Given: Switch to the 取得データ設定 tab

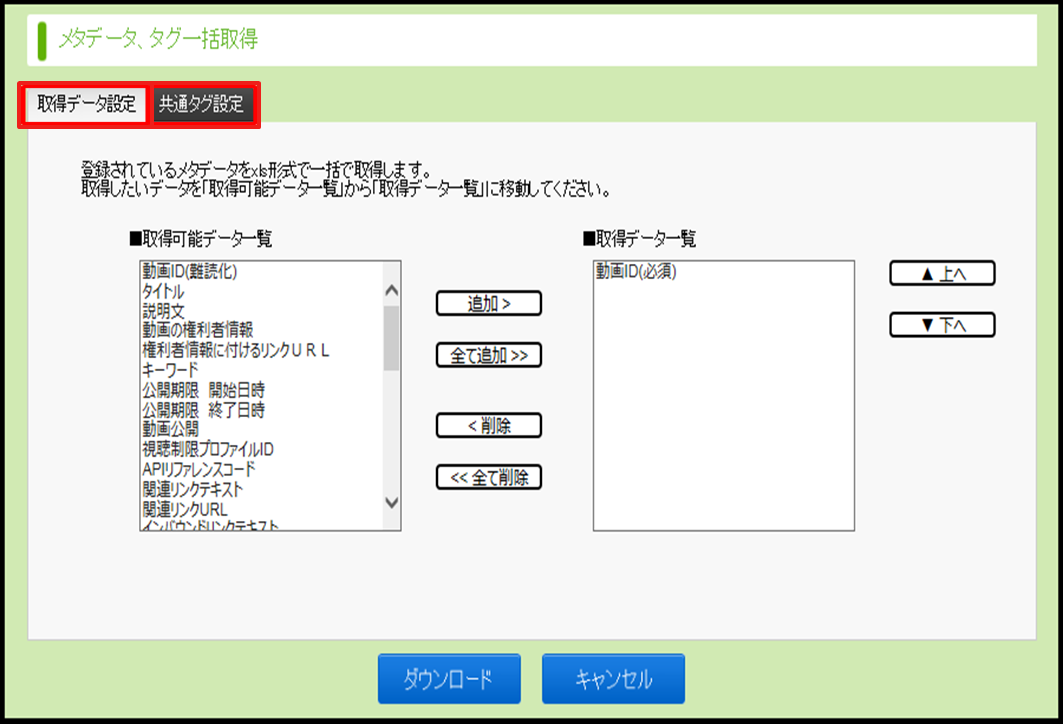Looking at the screenshot, I should [x=86, y=105].
